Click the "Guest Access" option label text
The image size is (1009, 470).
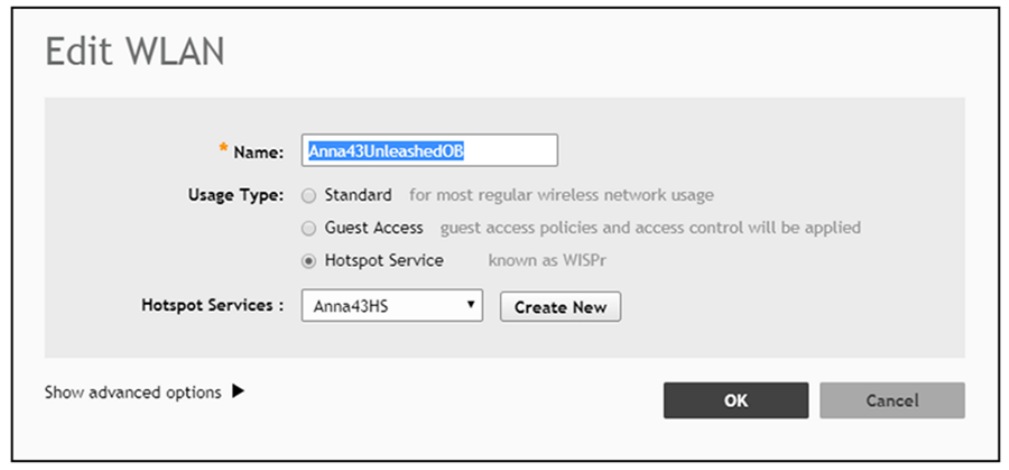pos(374,227)
